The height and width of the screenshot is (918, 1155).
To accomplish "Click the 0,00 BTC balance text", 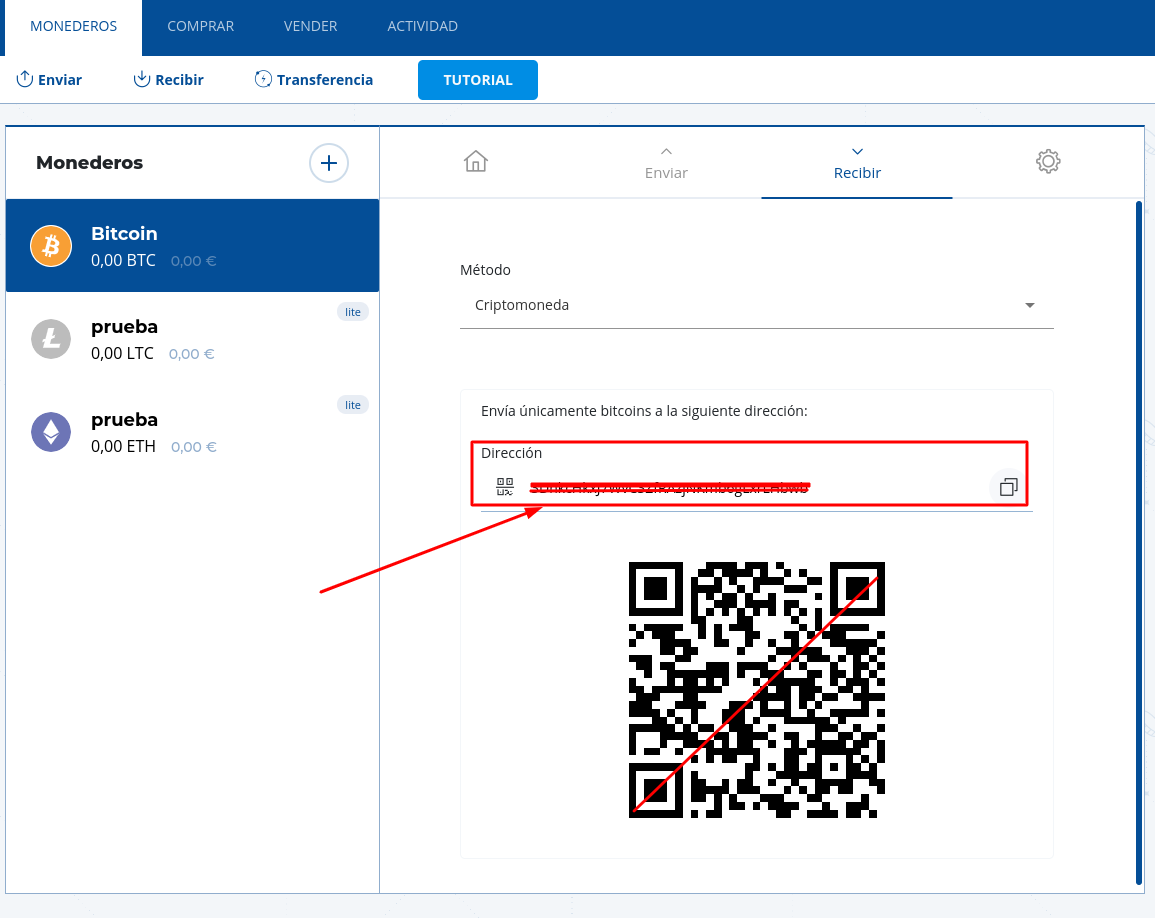I will tap(123, 260).
